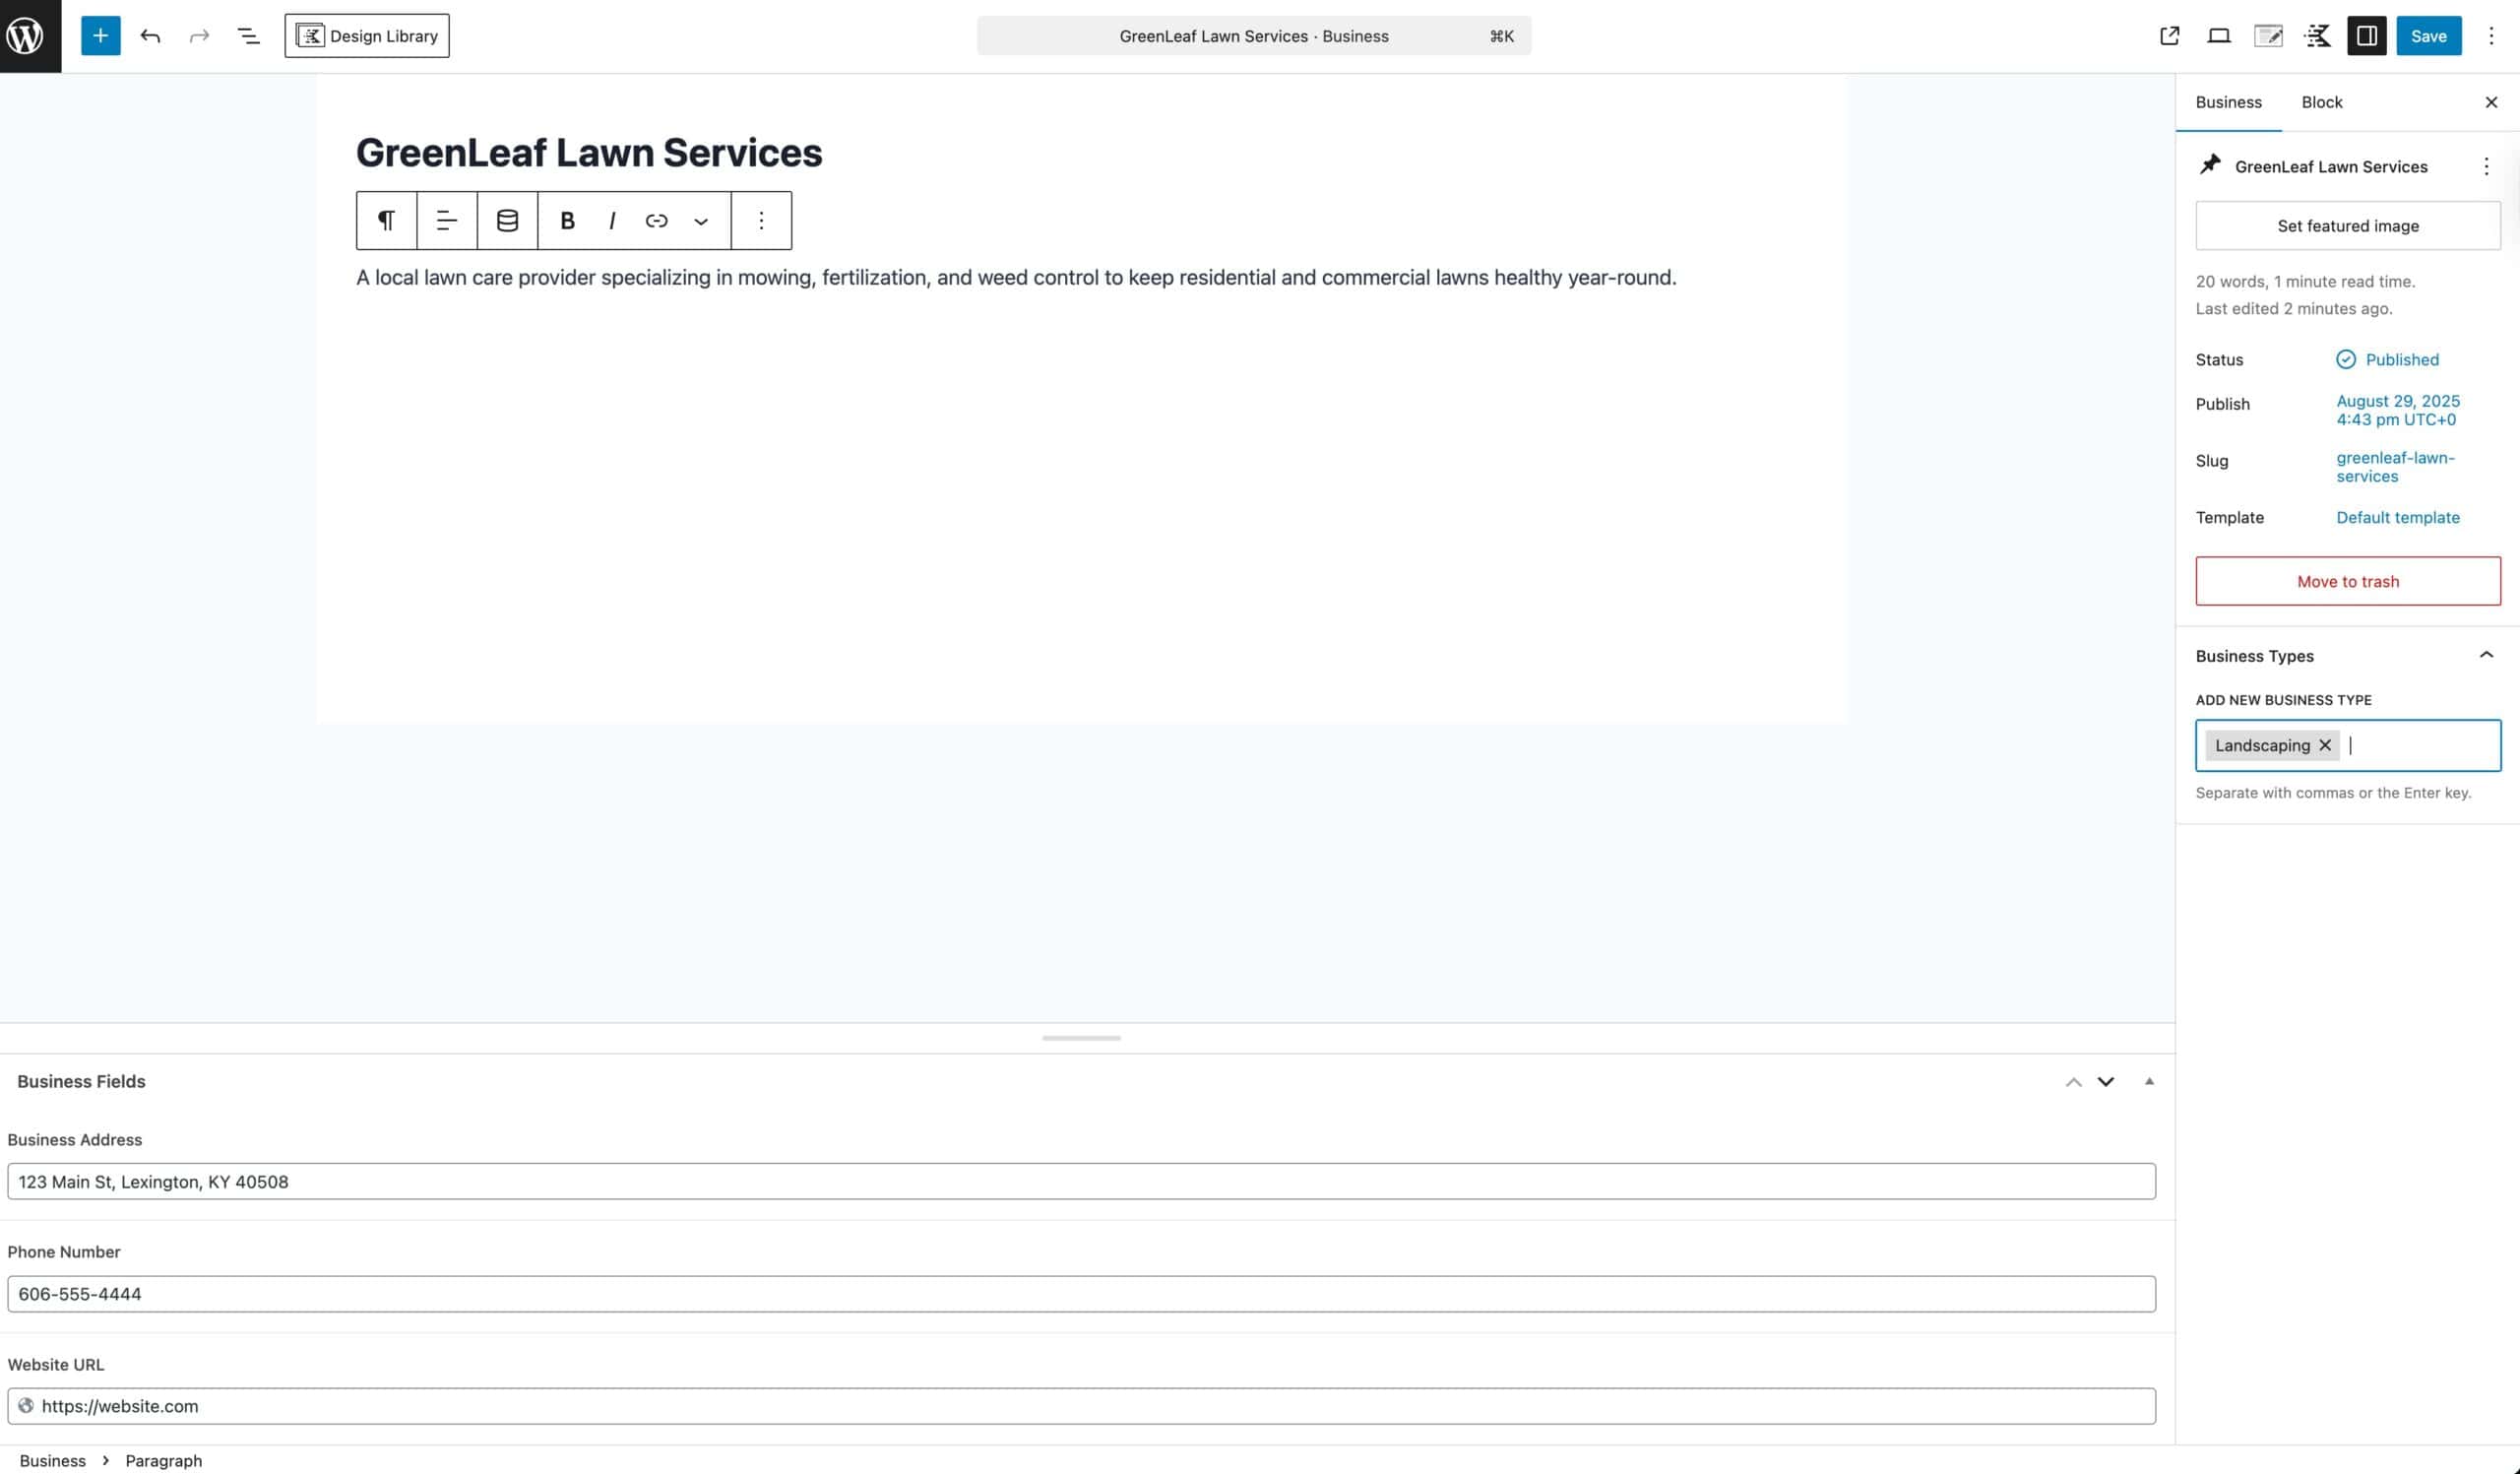Collapse the Business Types panel

(x=2486, y=655)
